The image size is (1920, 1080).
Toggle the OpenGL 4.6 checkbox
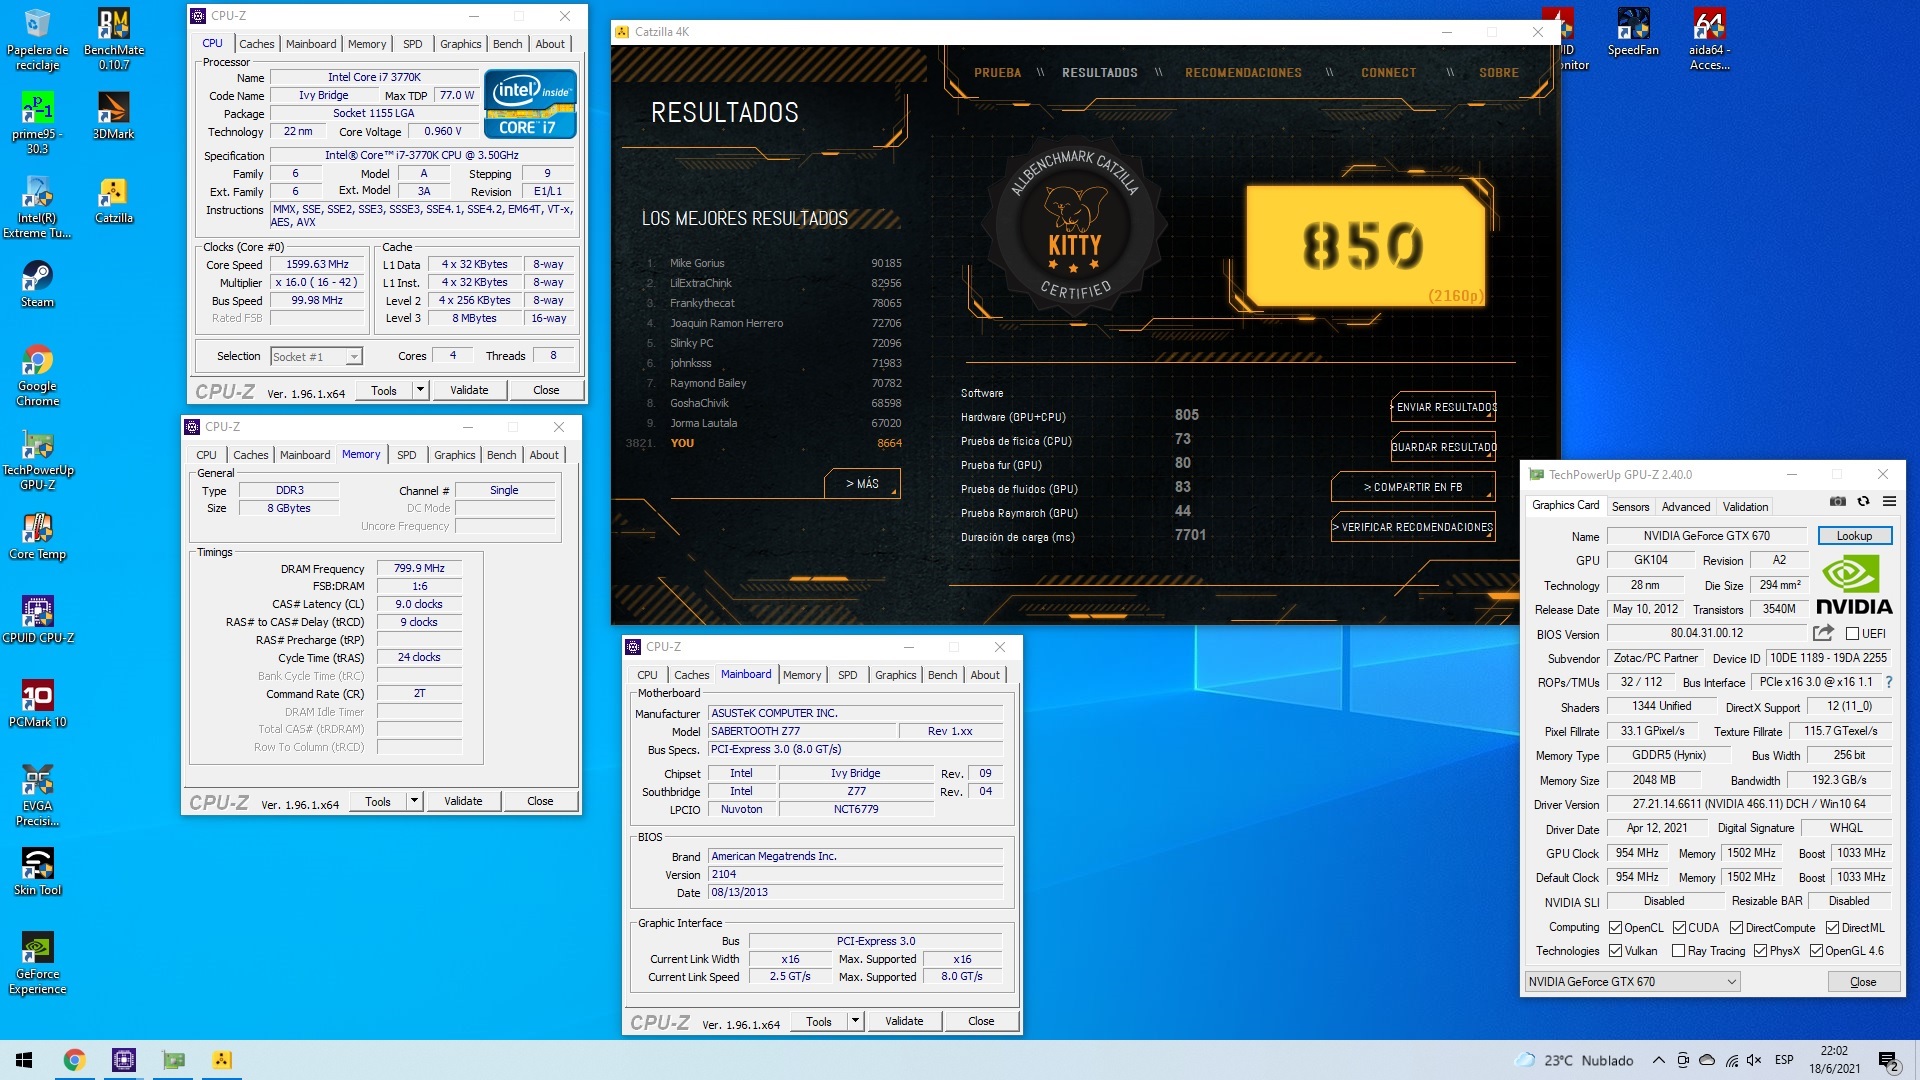pyautogui.click(x=1816, y=951)
